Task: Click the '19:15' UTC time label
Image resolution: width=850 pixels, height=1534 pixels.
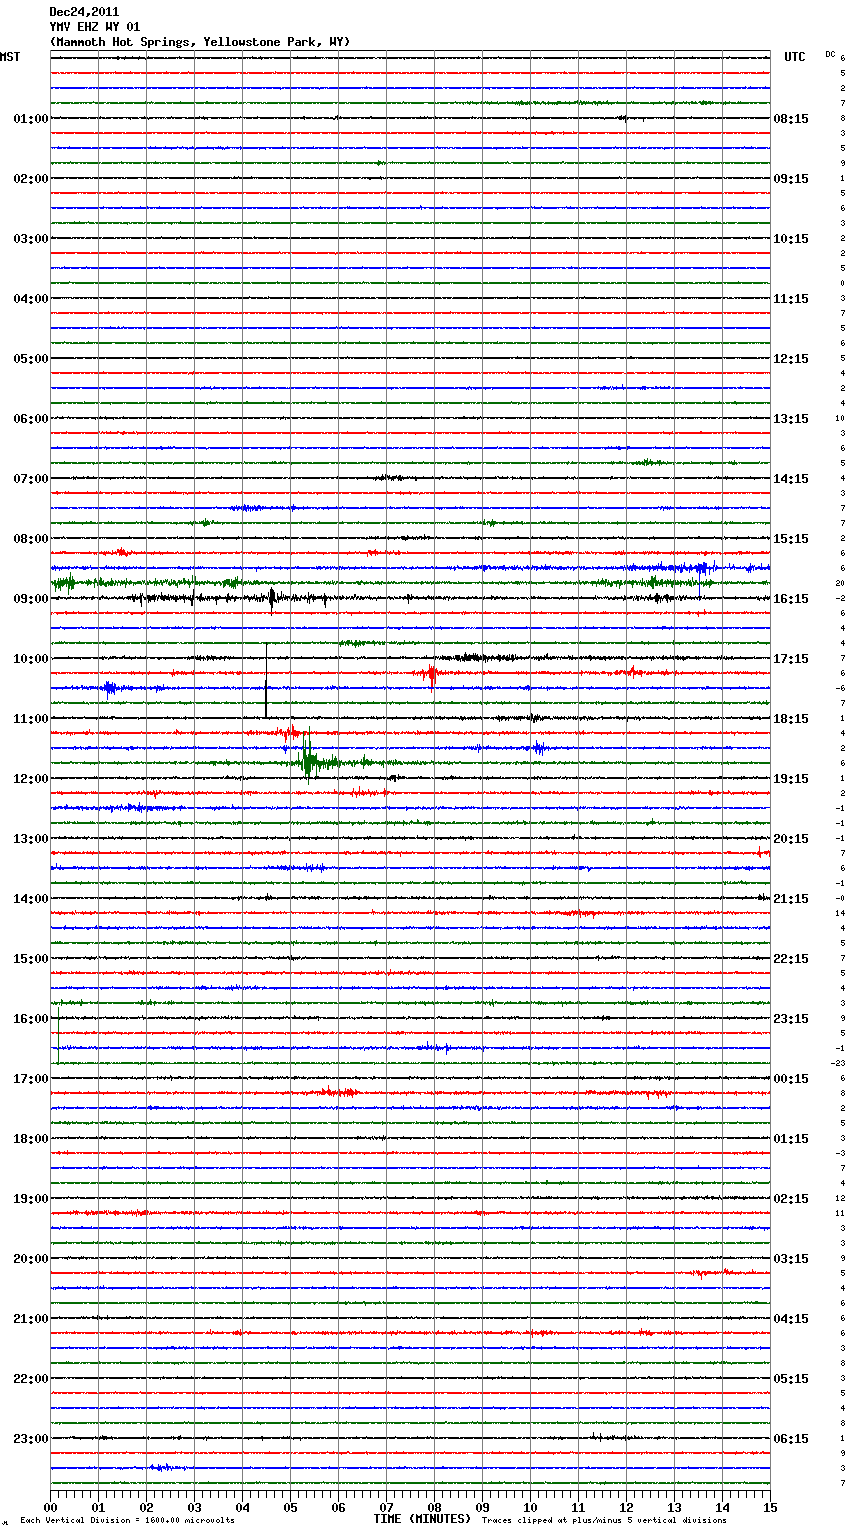Action: pos(791,779)
